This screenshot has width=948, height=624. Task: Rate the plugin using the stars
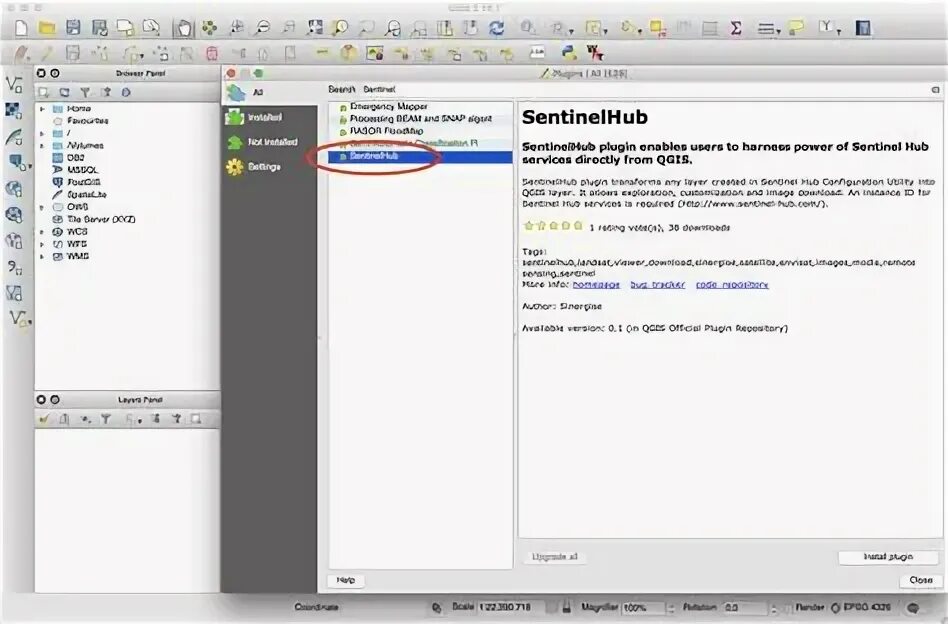[x=553, y=226]
